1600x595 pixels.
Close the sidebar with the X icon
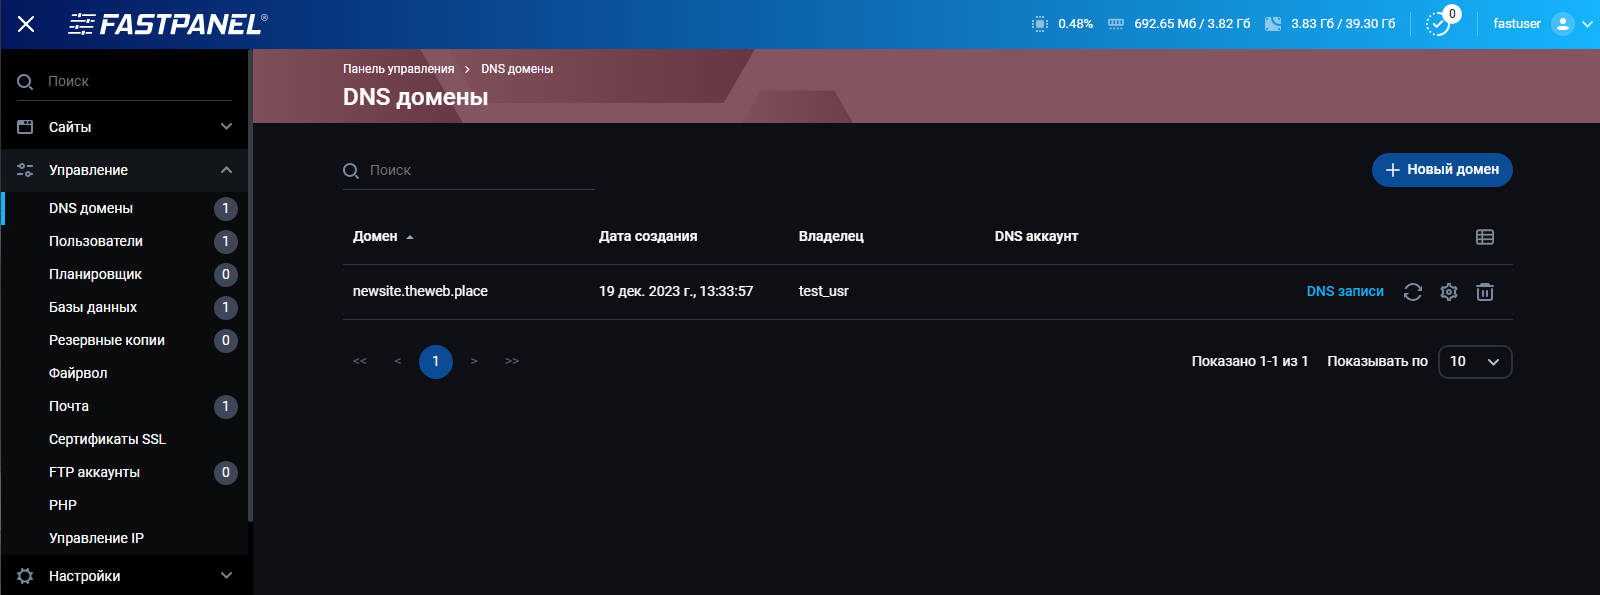click(x=26, y=24)
